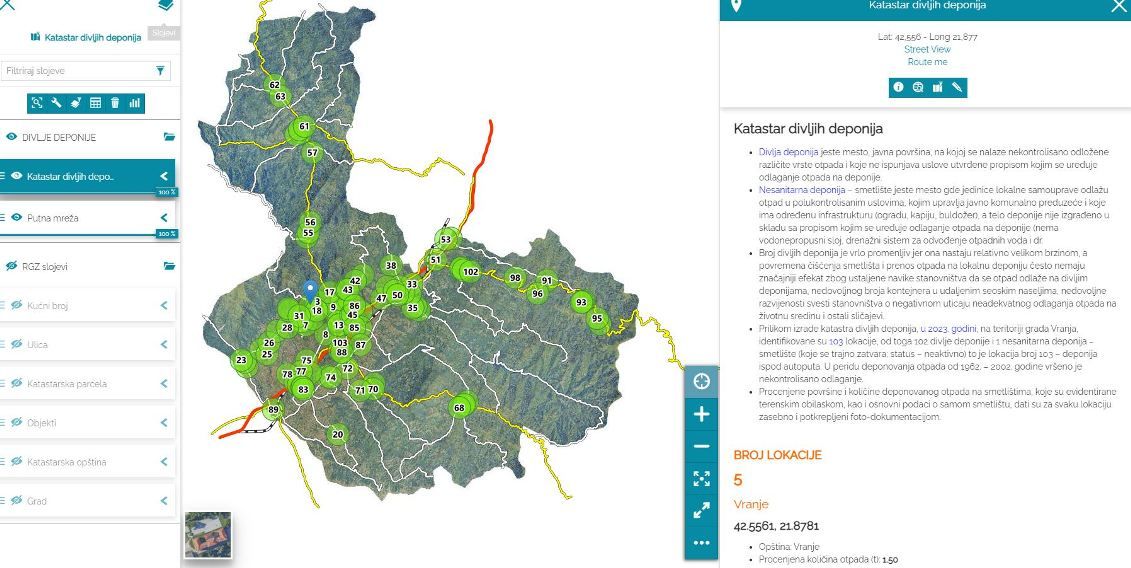The height and width of the screenshot is (568, 1131).
Task: Toggle visibility of Katastarska parcela layer
Action: tap(17, 383)
